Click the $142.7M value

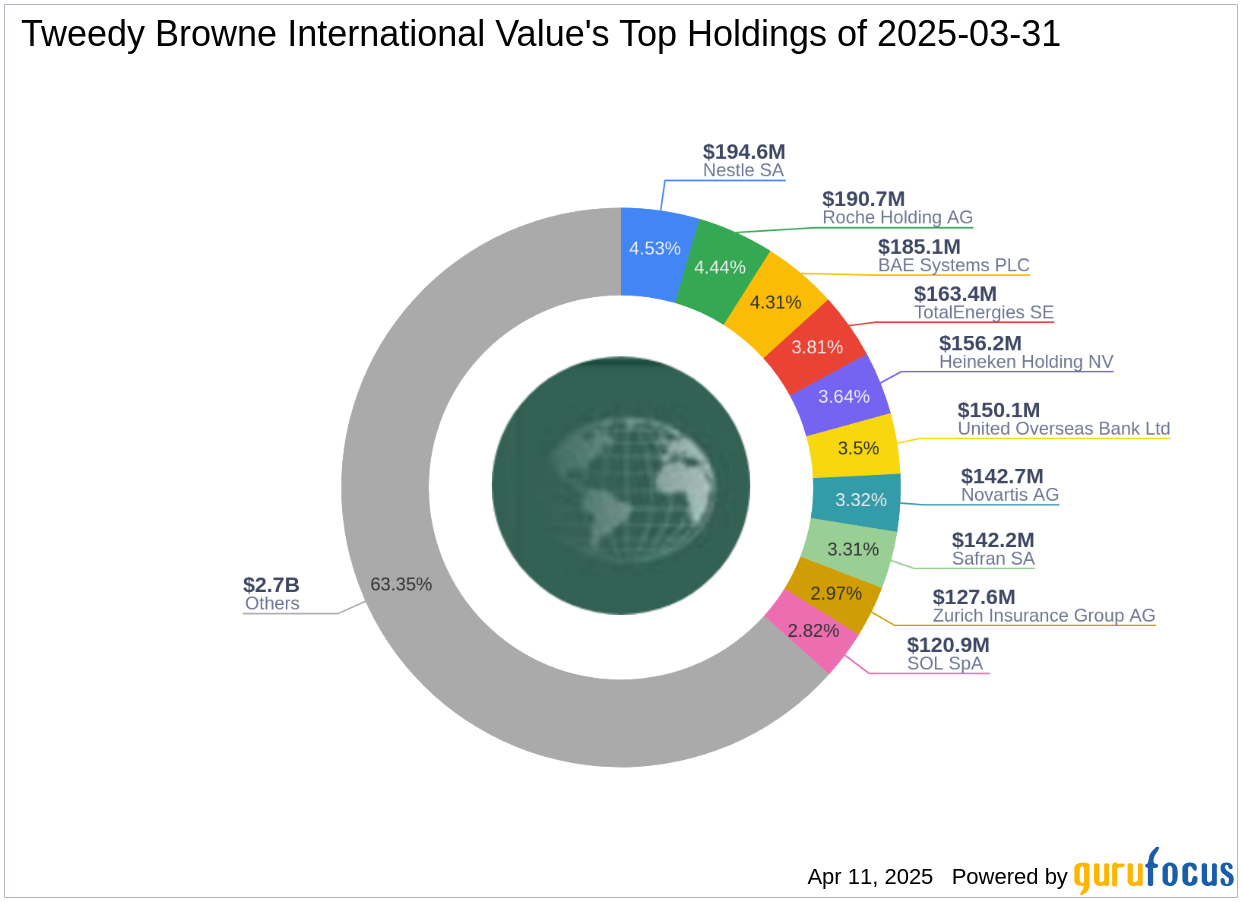coord(1001,476)
